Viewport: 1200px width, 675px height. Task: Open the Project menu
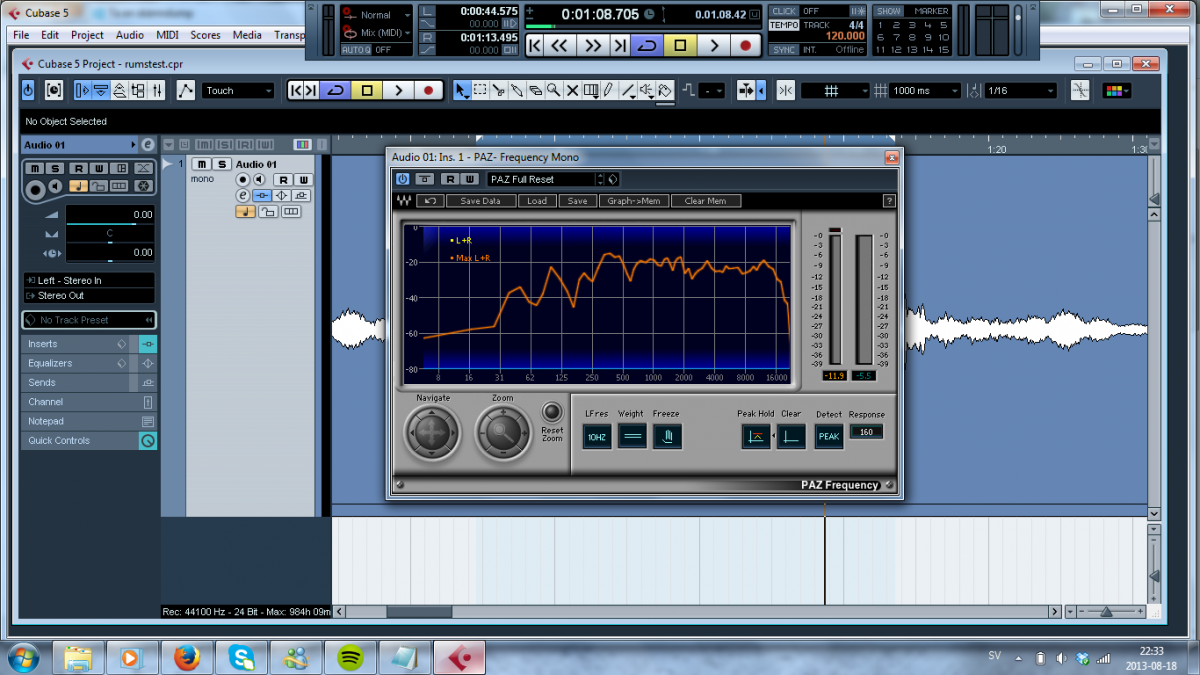pyautogui.click(x=87, y=35)
